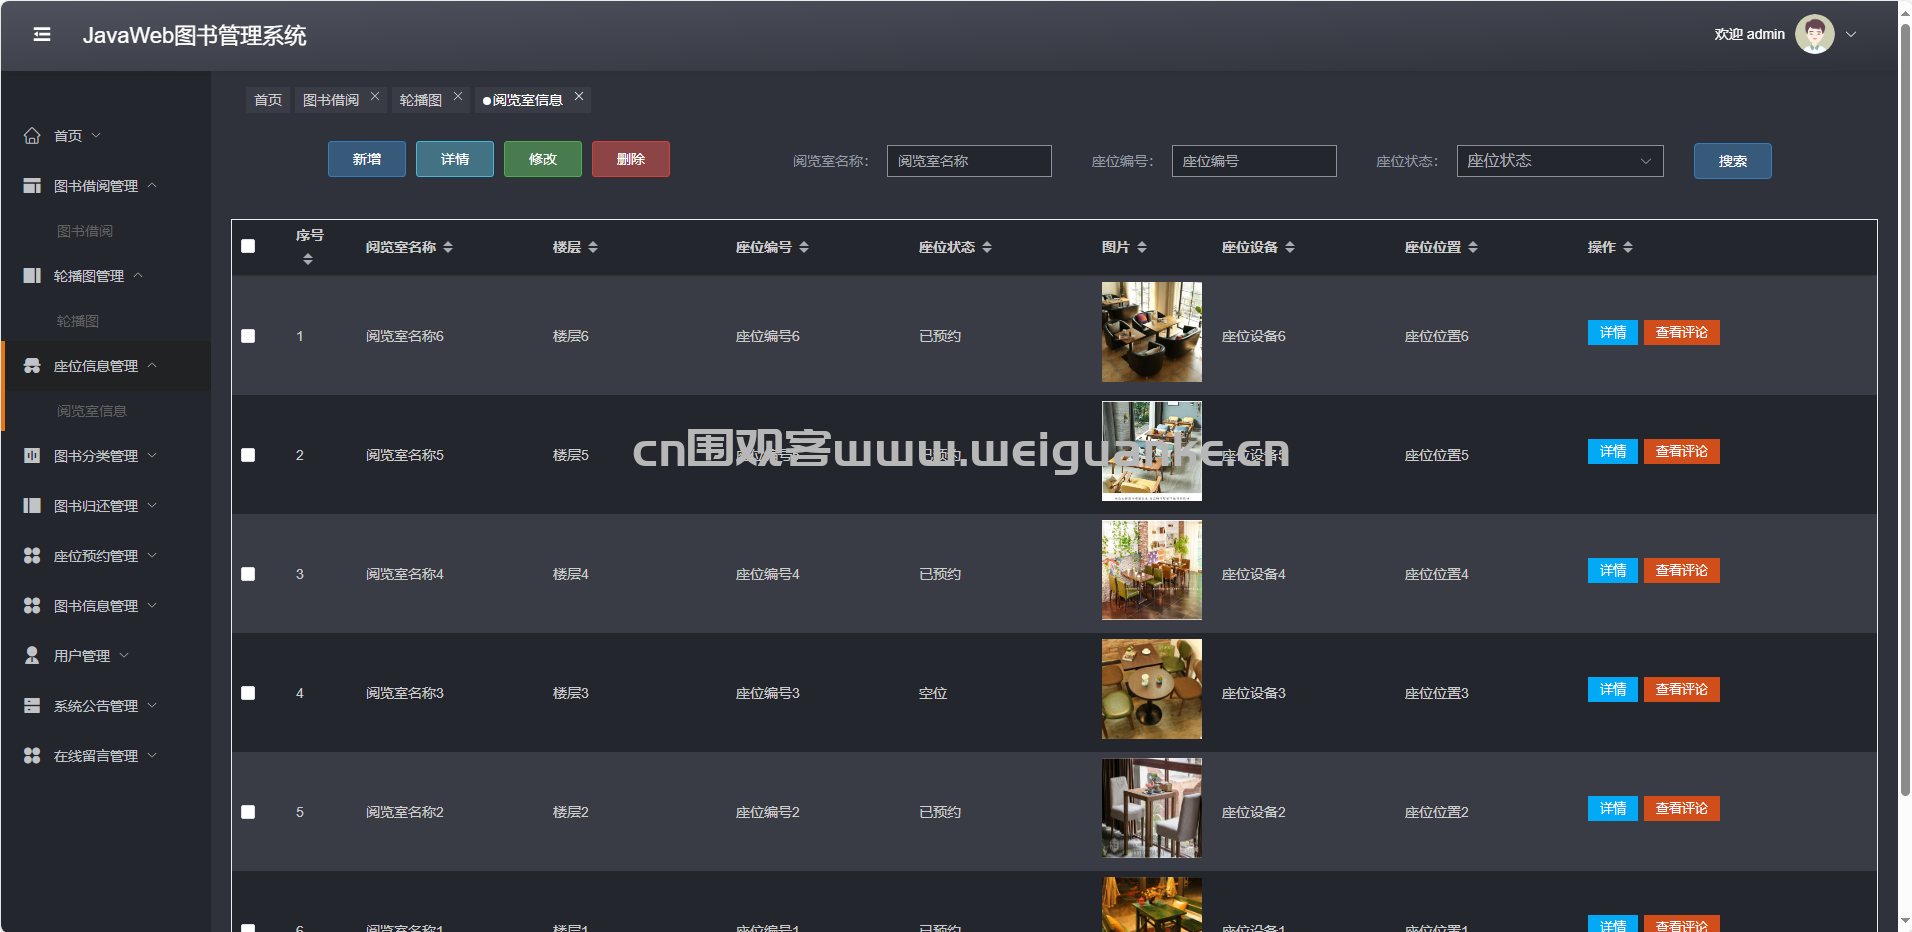1912x932 pixels.
Task: Toggle the select-all header checkbox
Action: (248, 246)
